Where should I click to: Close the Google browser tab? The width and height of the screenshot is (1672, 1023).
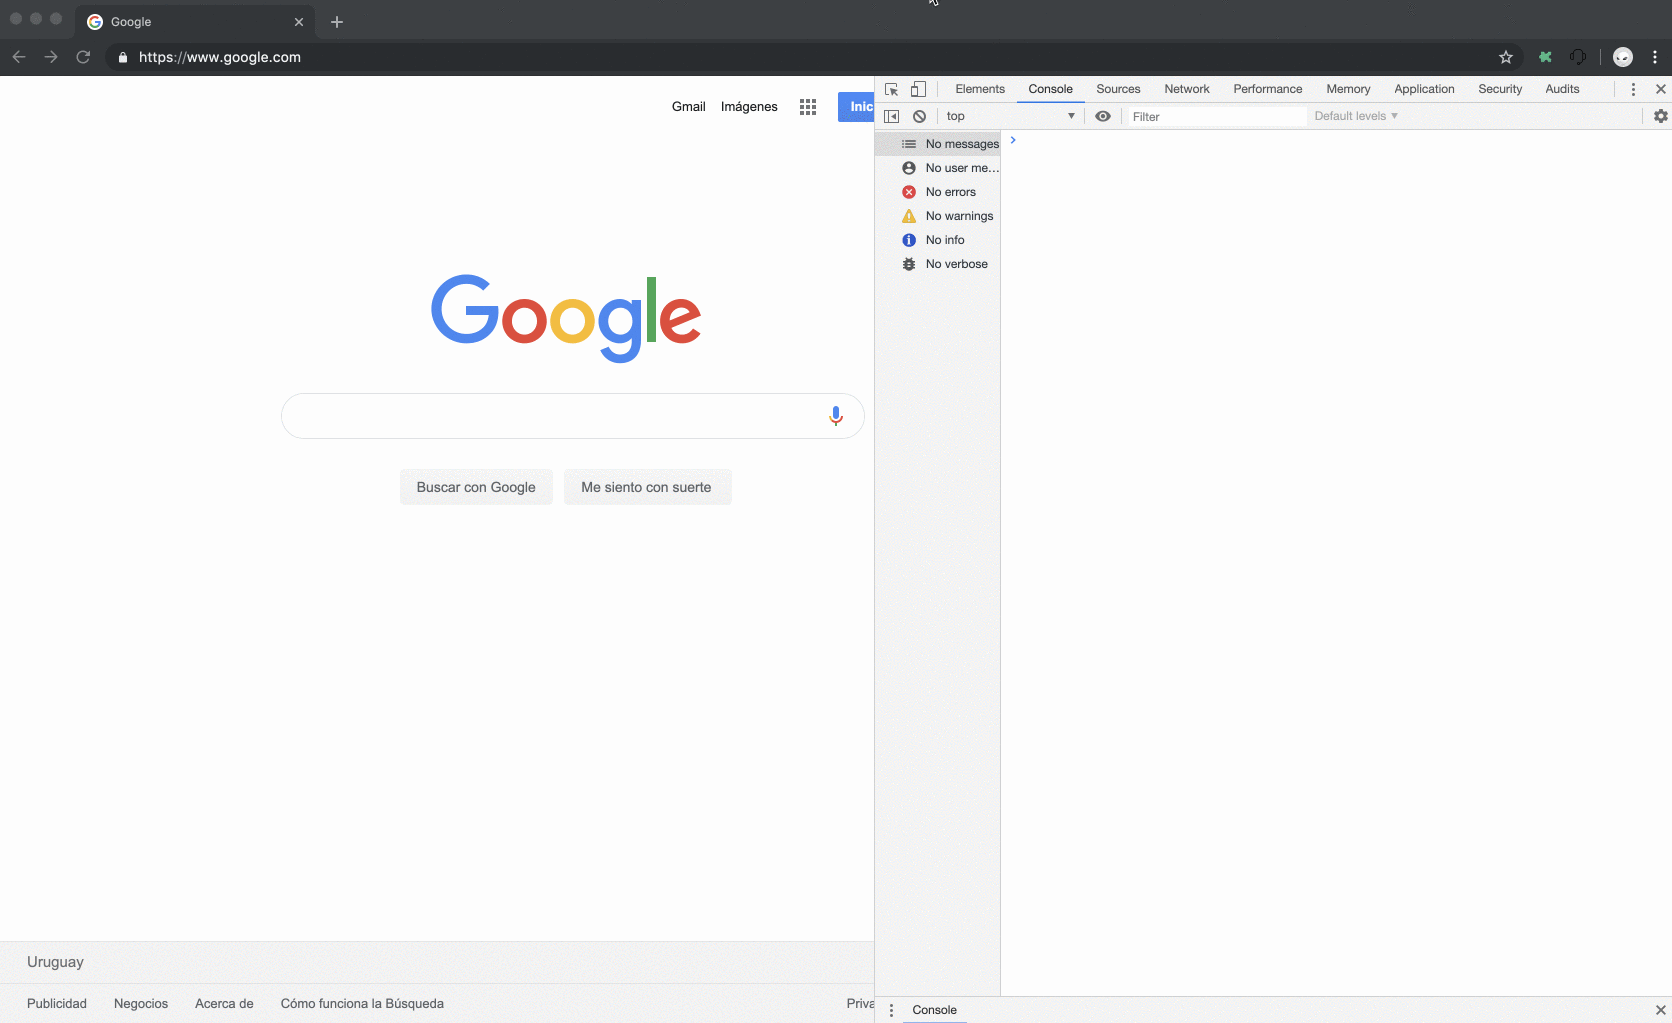[x=298, y=22]
